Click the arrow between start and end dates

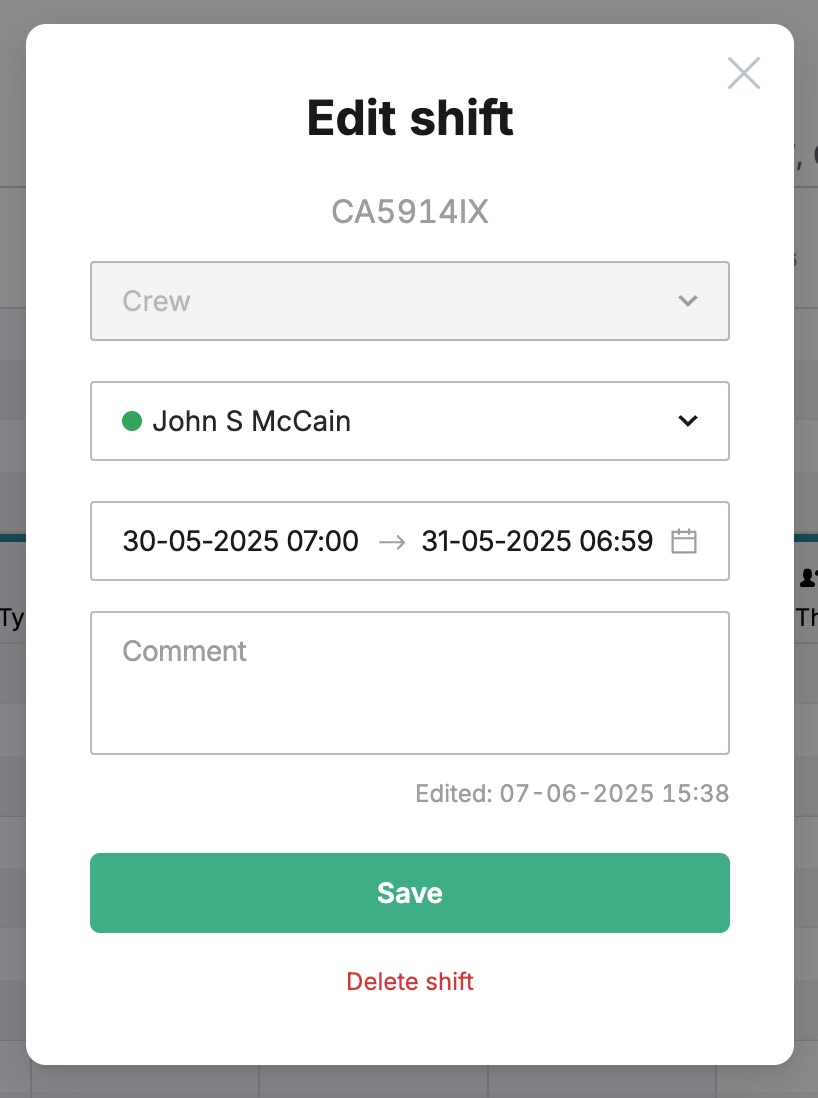[391, 541]
